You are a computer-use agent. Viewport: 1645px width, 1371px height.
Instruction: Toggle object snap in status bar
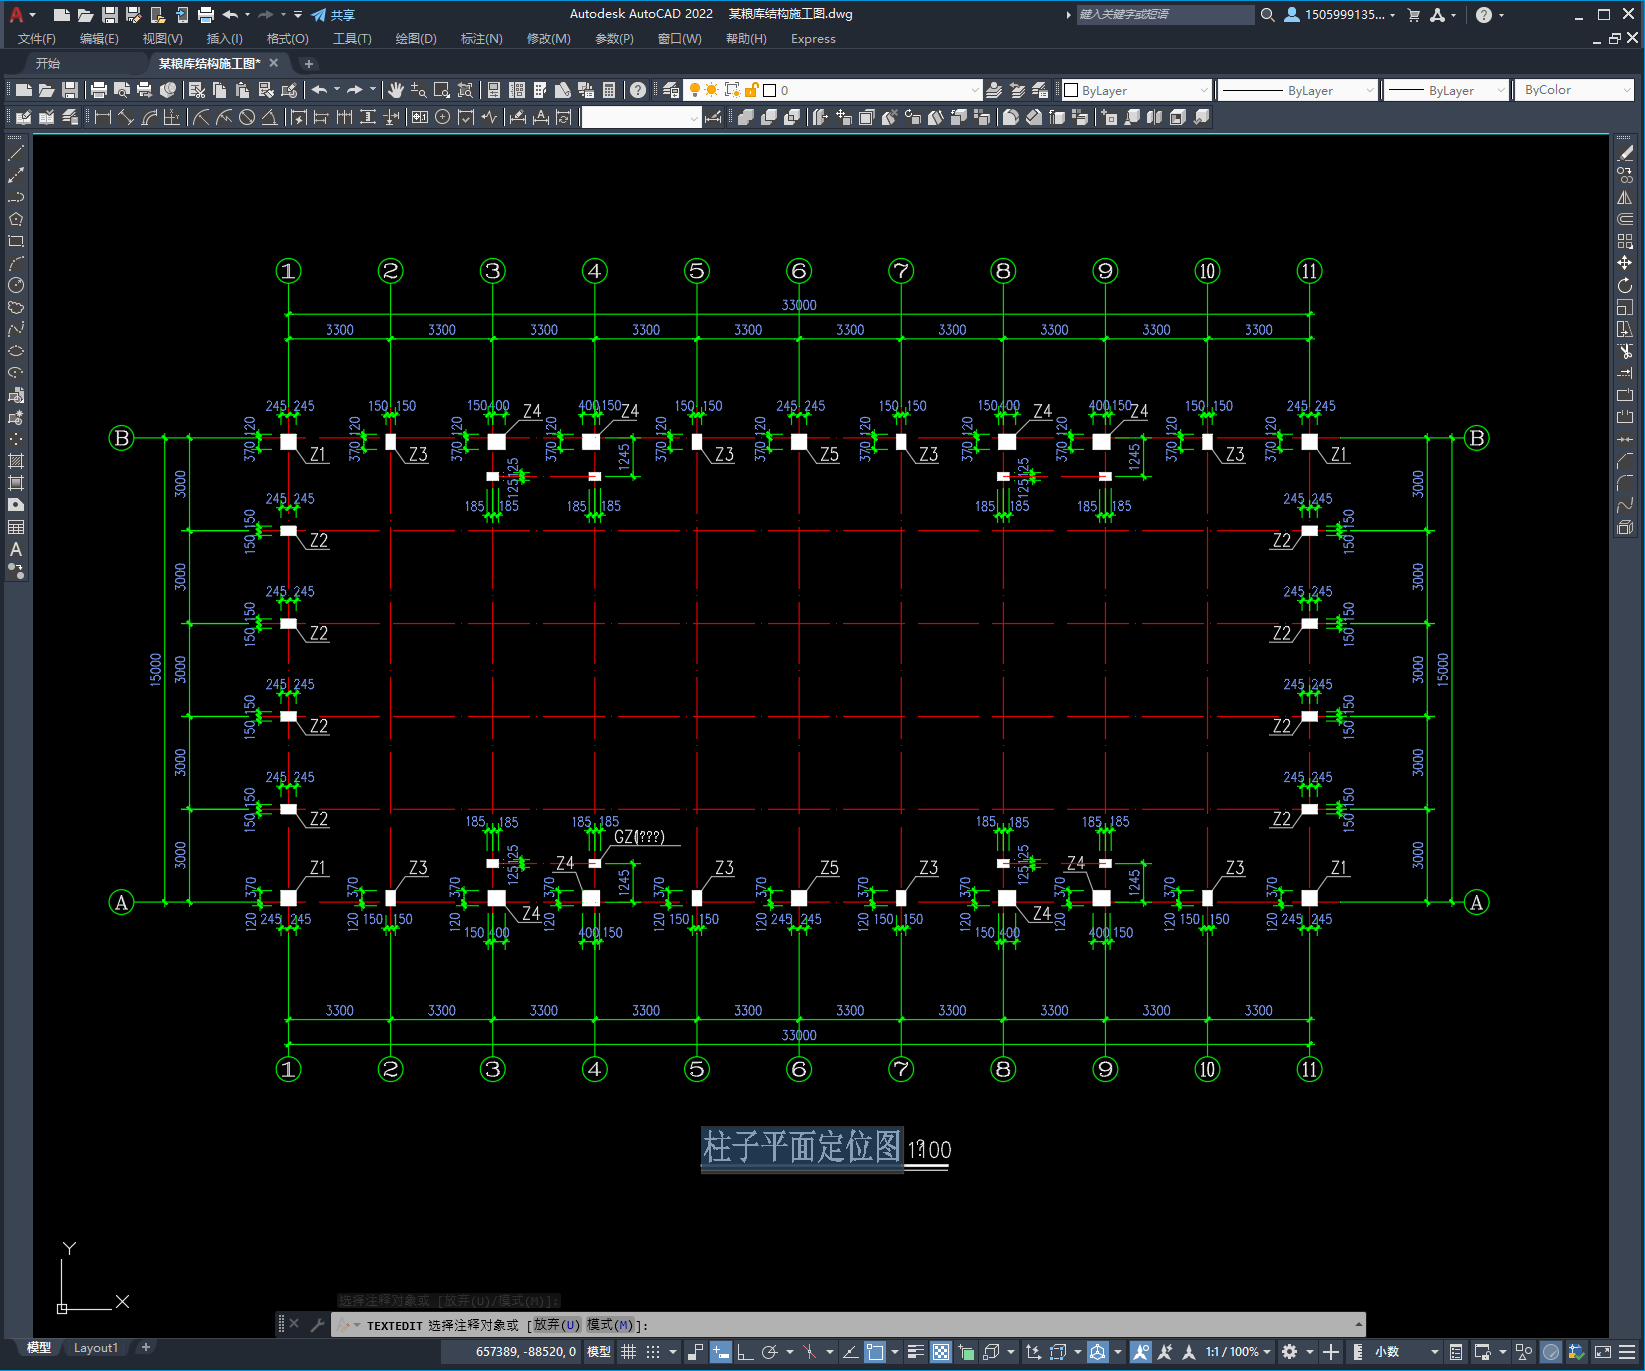(875, 1352)
